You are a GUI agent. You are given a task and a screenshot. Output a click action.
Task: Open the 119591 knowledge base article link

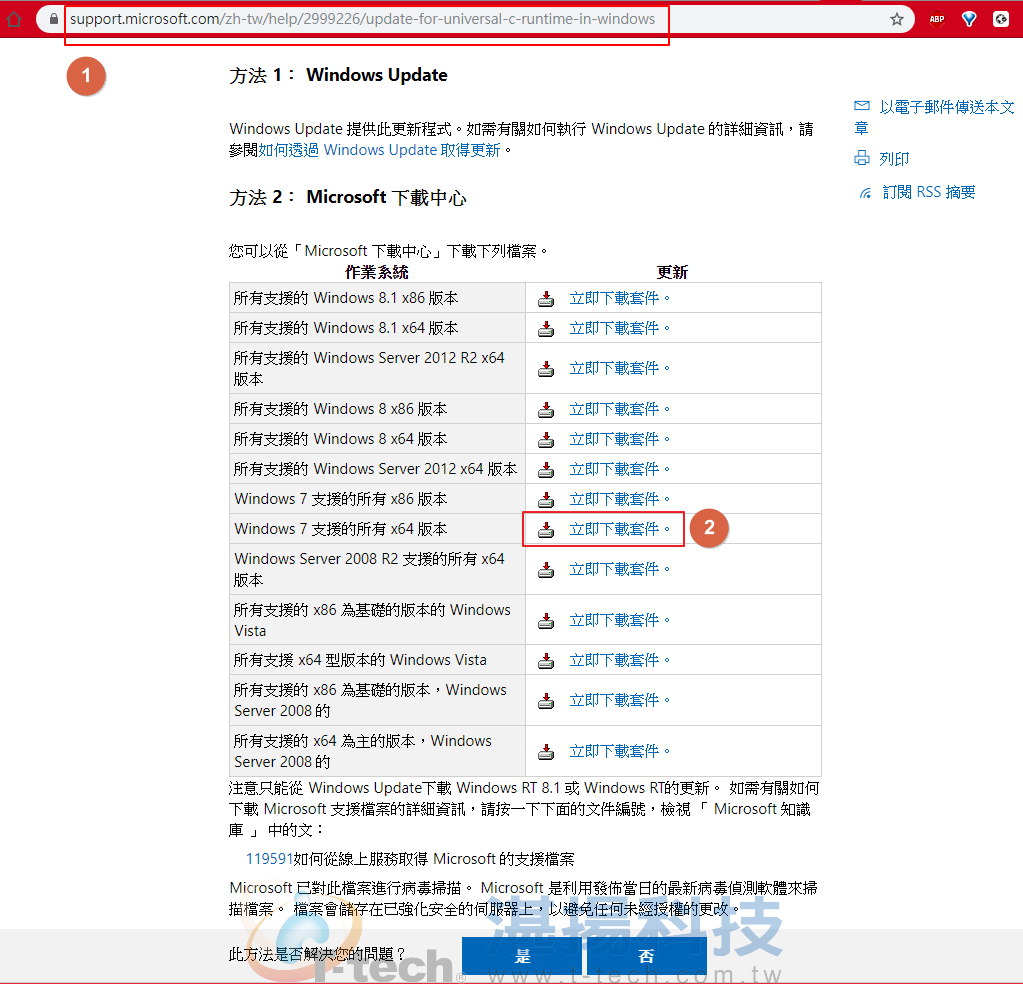click(x=264, y=858)
